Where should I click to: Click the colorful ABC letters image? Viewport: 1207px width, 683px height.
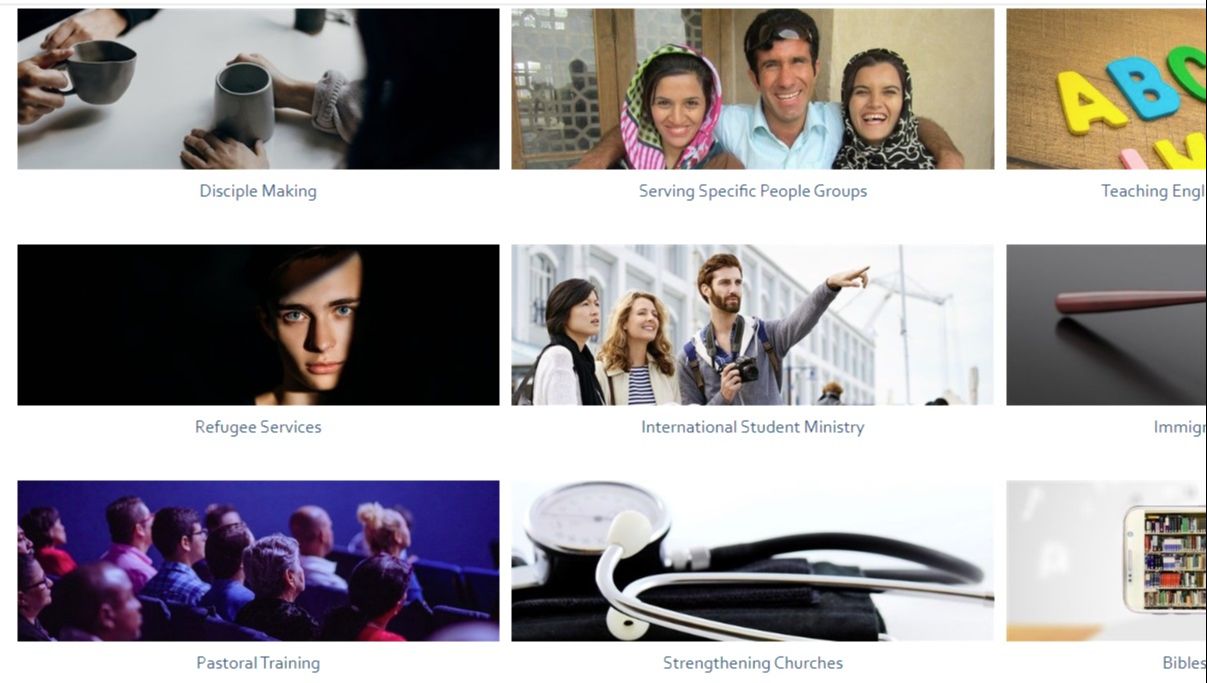[1106, 89]
